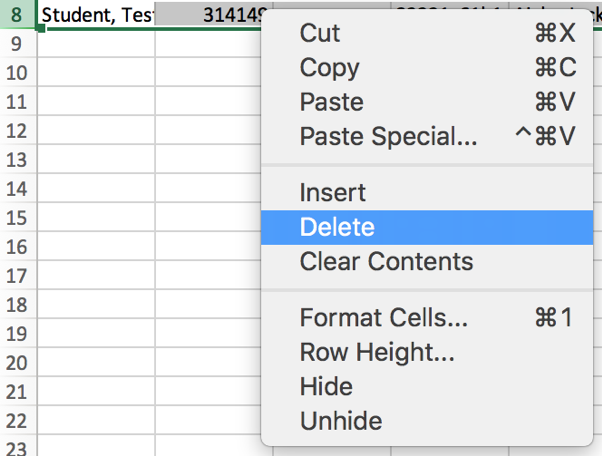
Task: Delete the selected row via menu
Action: tap(337, 227)
